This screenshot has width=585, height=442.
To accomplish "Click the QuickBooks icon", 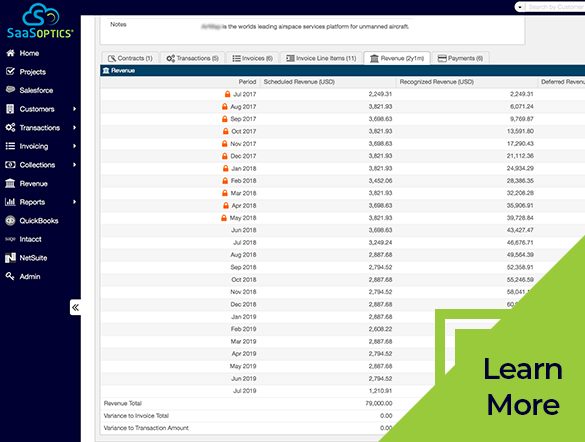I will pos(10,220).
